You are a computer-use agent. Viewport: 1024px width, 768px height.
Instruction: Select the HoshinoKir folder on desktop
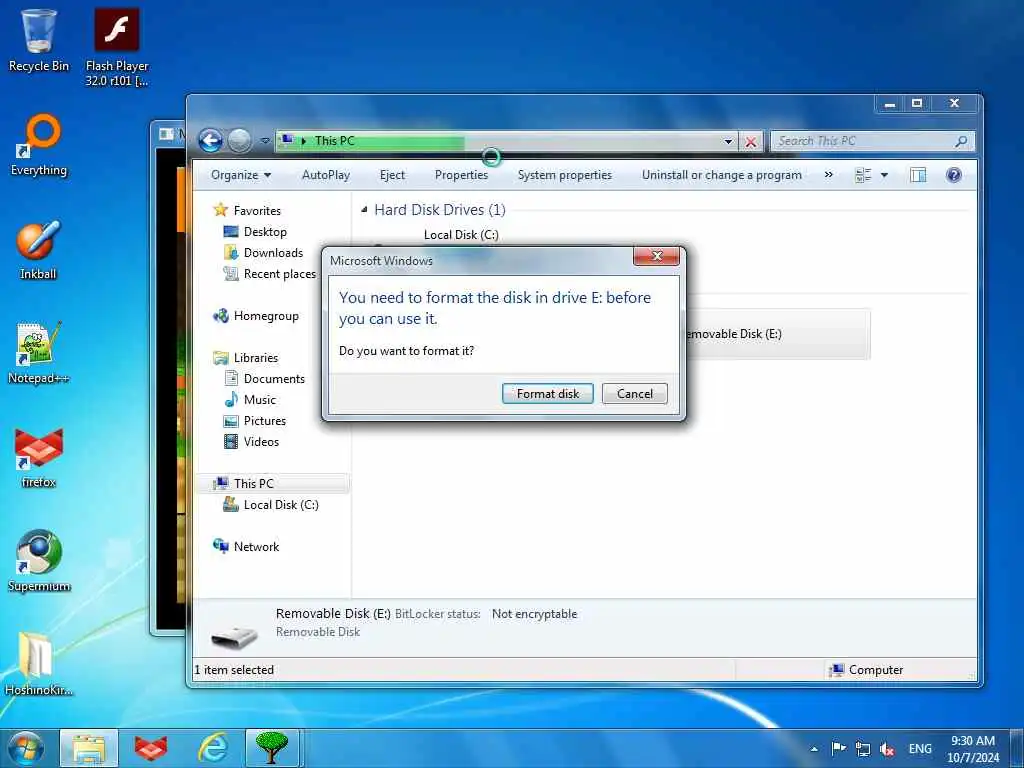pyautogui.click(x=39, y=664)
